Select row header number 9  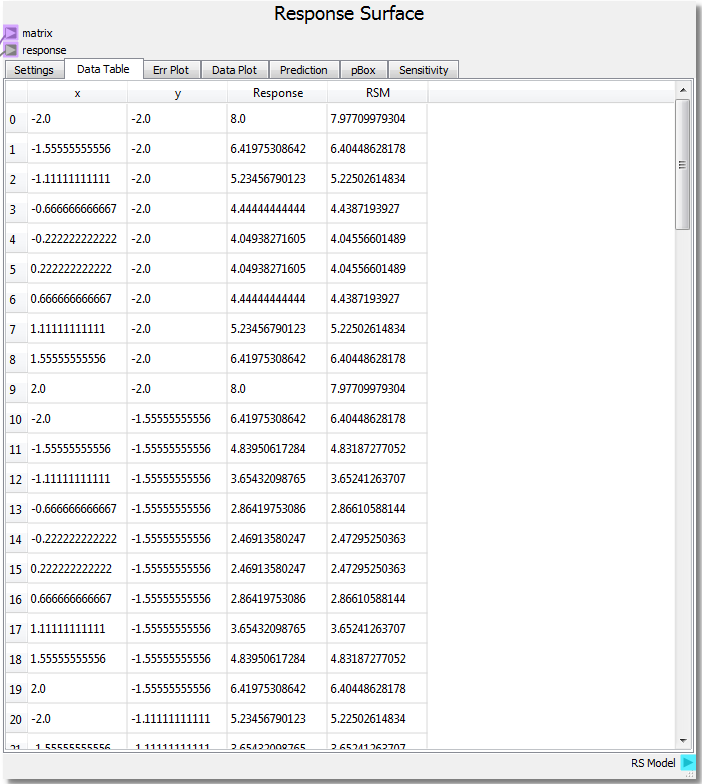pos(13,389)
